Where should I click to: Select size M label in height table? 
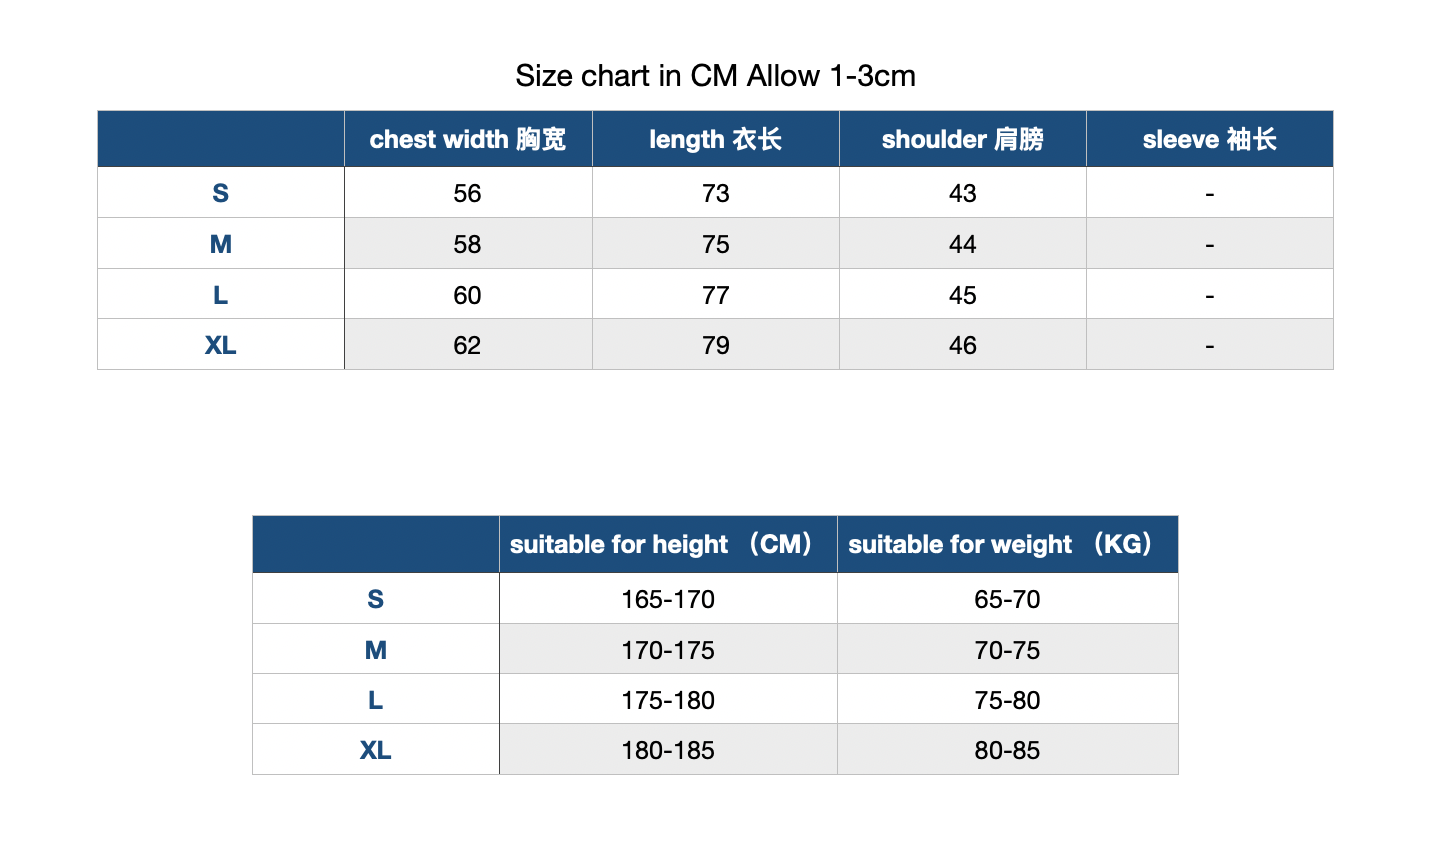point(375,650)
